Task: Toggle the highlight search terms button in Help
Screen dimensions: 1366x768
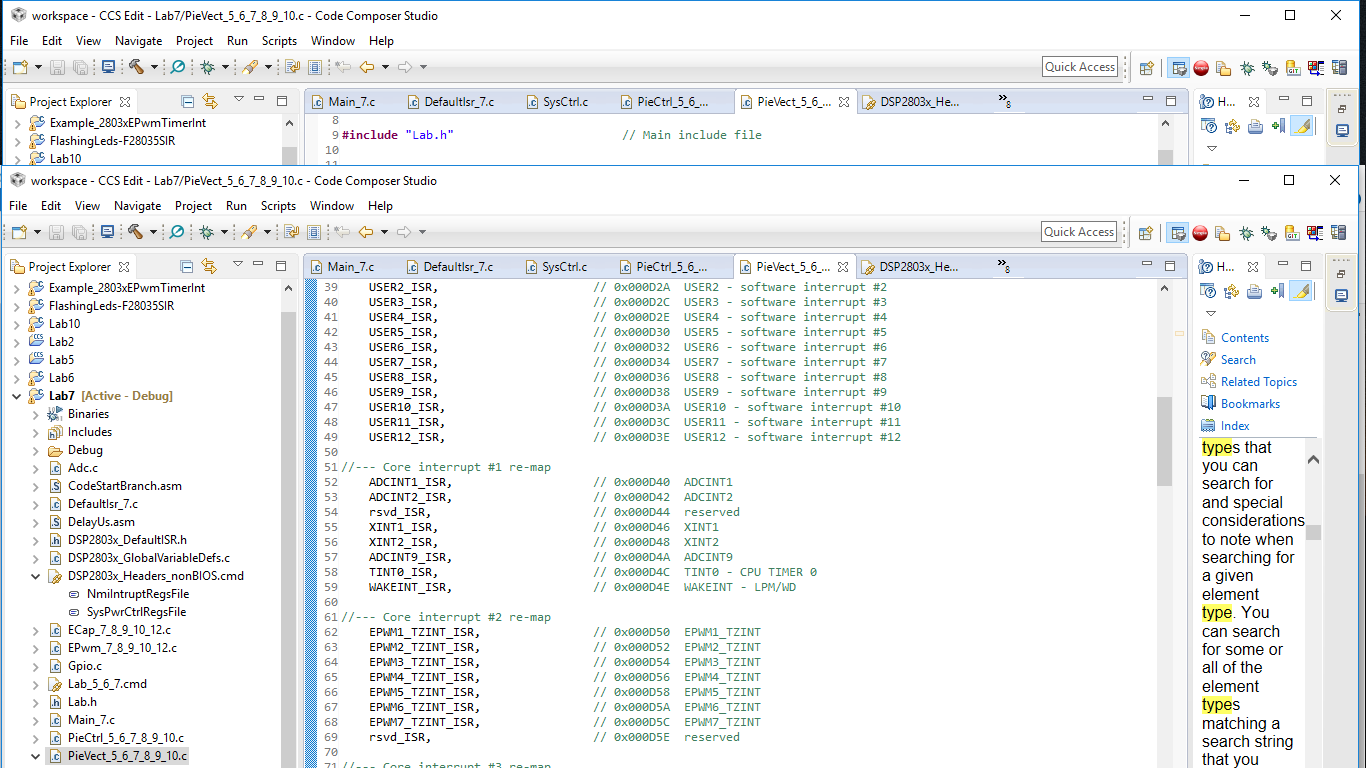Action: (x=1300, y=291)
